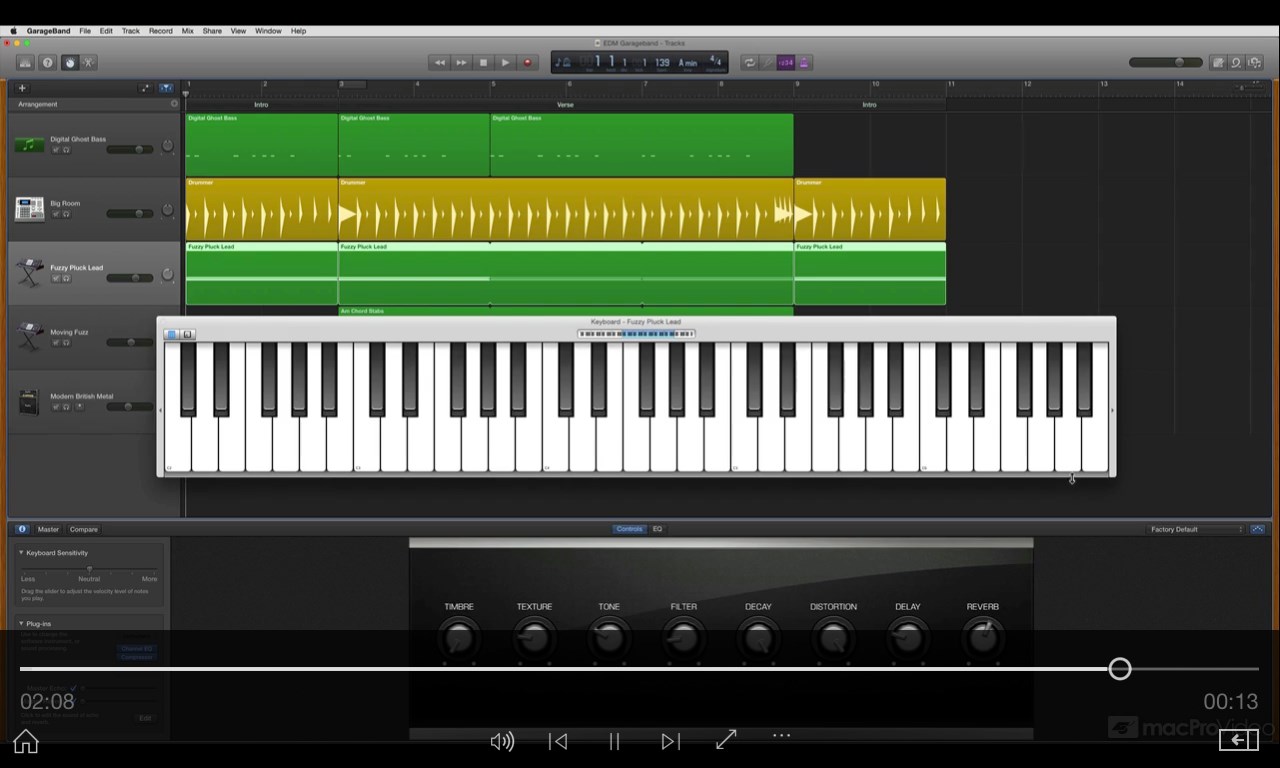The image size is (1280, 768).
Task: Select the Big Room drum machine icon
Action: [x=29, y=209]
